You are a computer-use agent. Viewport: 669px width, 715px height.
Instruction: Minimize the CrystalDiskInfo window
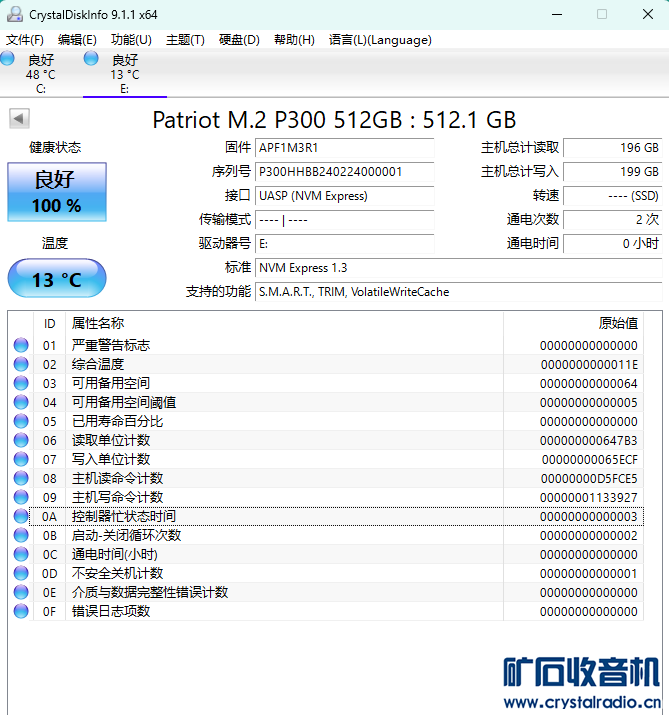557,15
